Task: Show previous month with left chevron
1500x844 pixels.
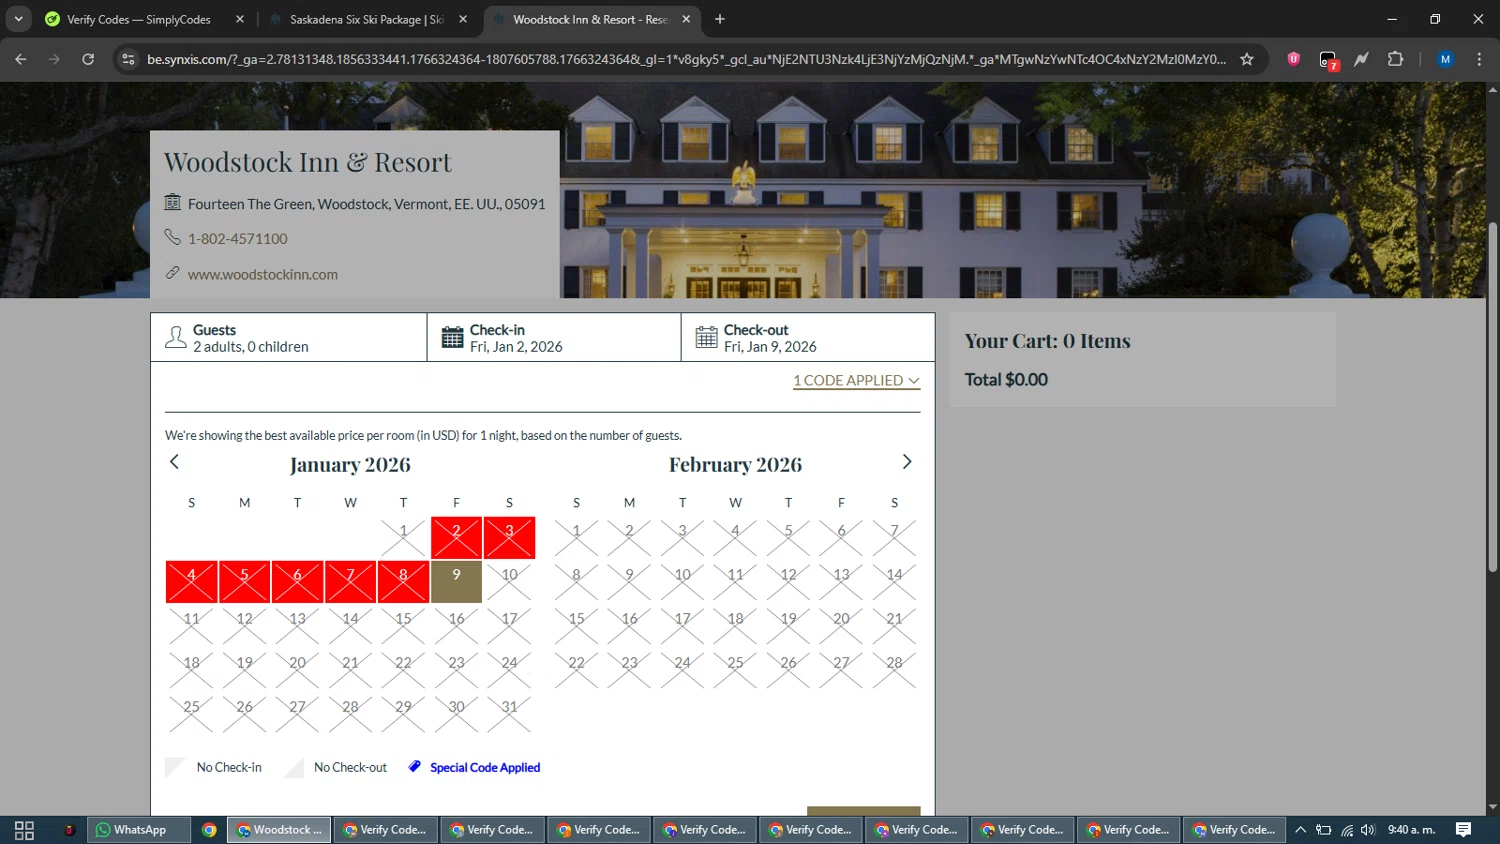Action: [x=174, y=461]
